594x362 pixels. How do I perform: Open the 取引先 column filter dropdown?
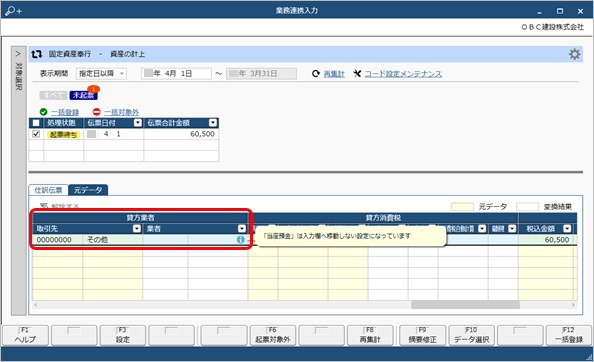point(137,229)
